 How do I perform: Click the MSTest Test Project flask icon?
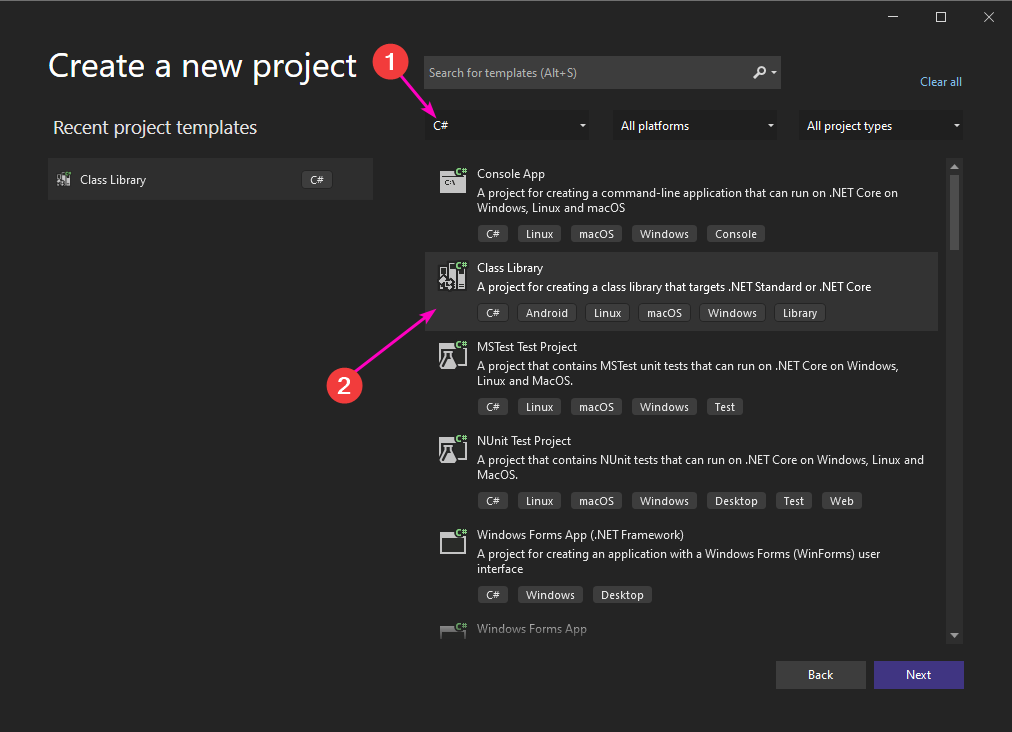click(x=453, y=355)
